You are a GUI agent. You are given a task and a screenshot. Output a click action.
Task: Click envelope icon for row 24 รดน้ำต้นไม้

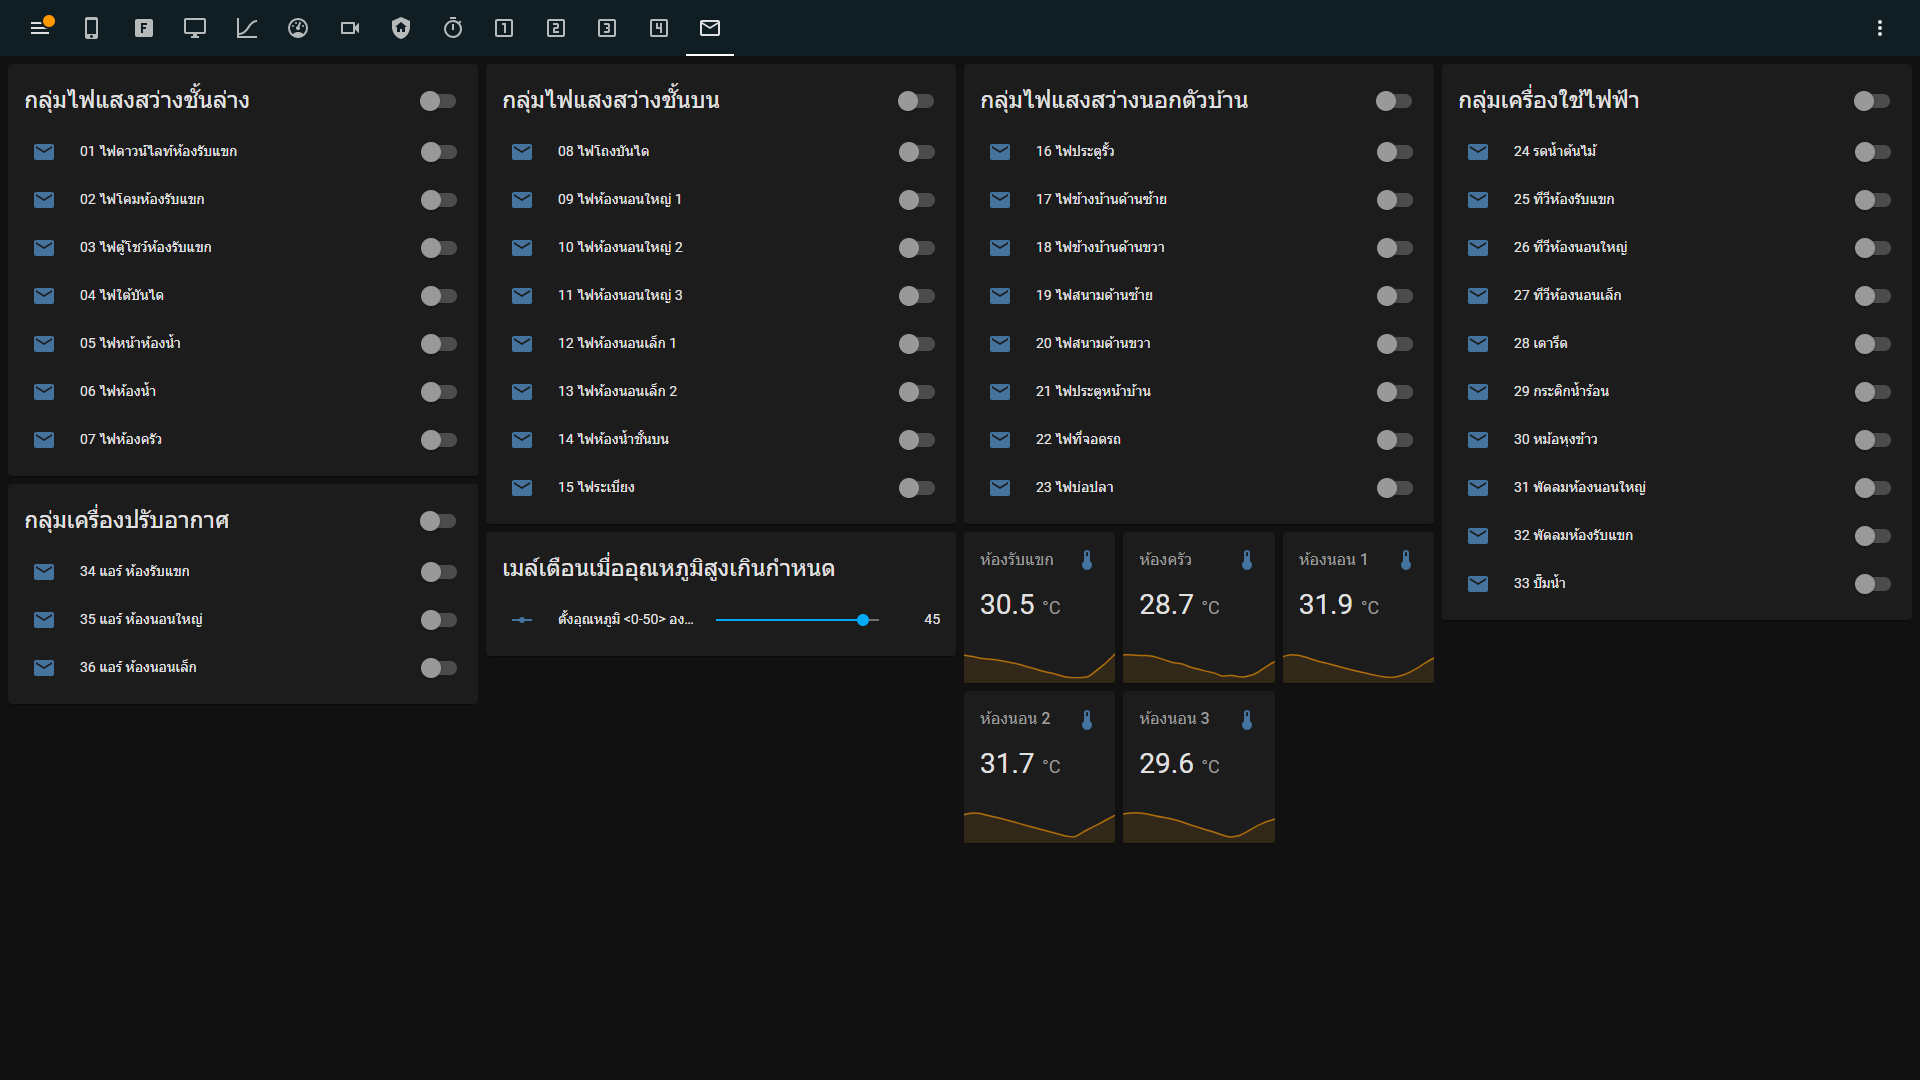coord(1478,152)
